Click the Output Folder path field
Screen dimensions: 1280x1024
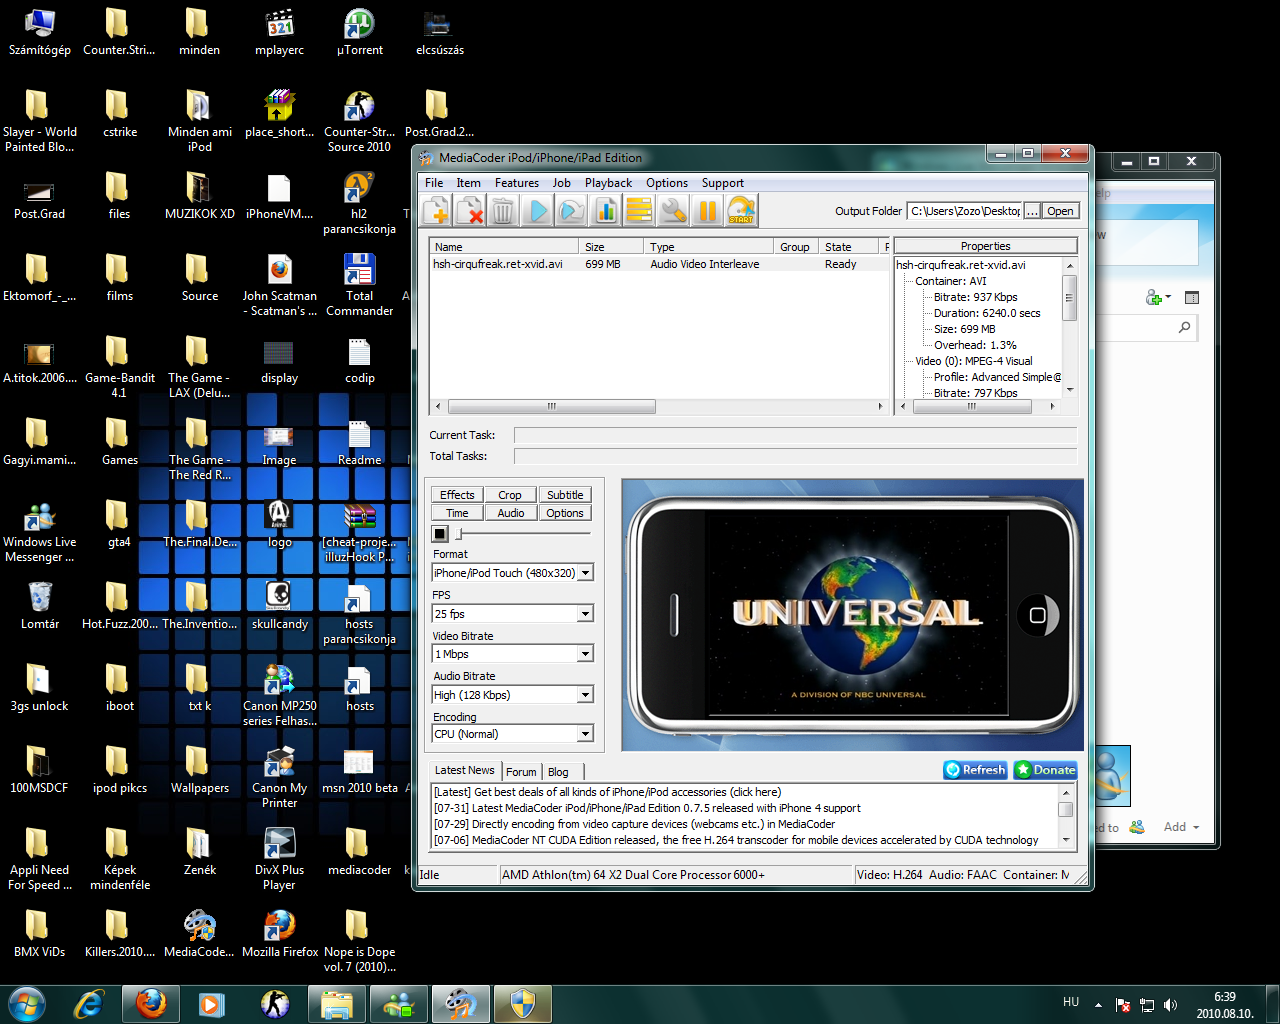point(964,211)
